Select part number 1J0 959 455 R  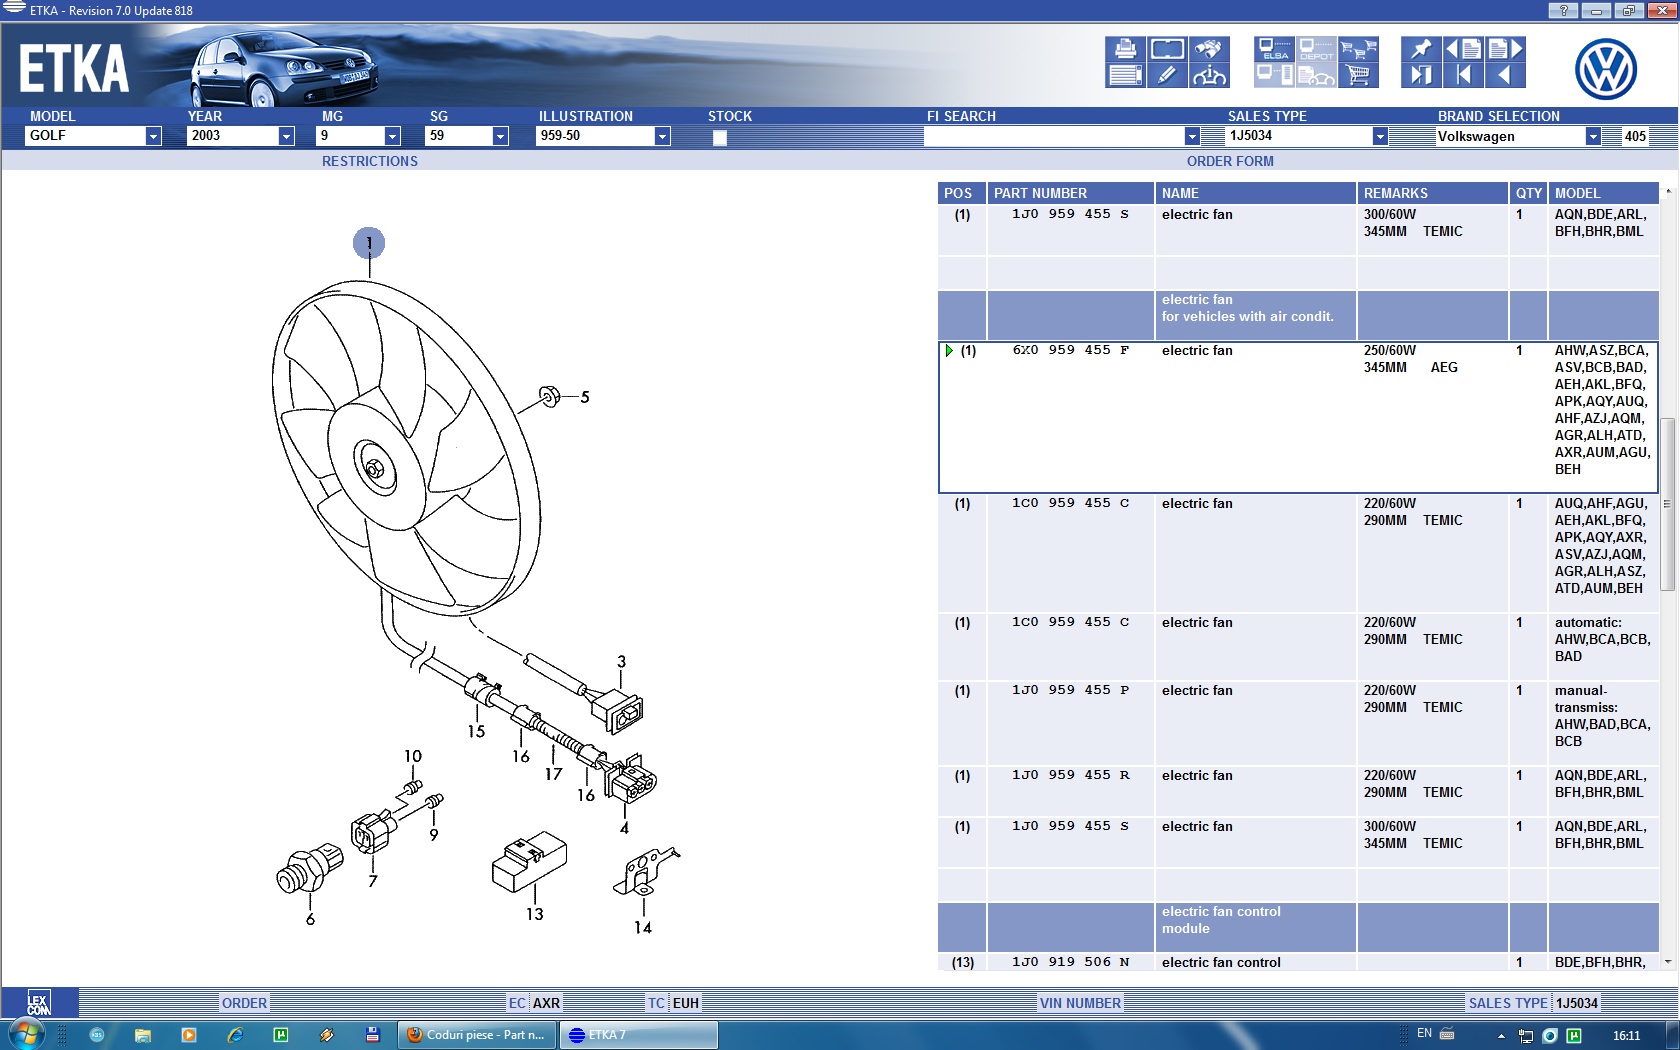[x=1070, y=775]
